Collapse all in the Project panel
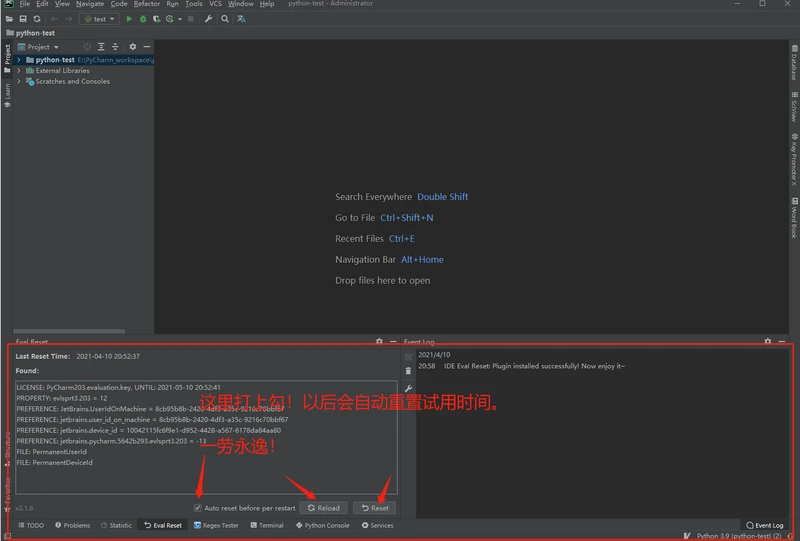Screen dimensions: 800x541 [x=115, y=47]
